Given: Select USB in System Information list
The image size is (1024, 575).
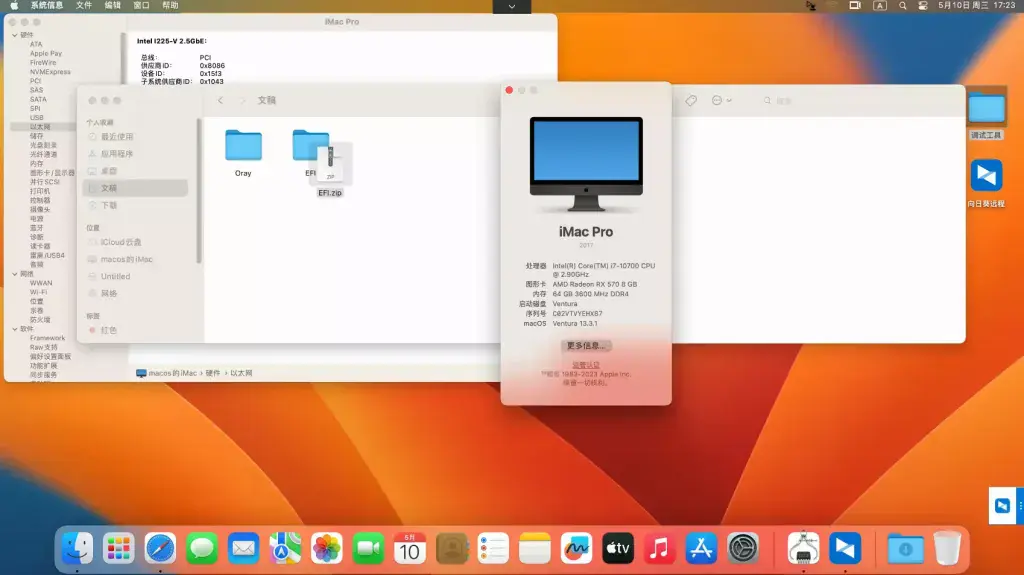Looking at the screenshot, I should [x=37, y=118].
